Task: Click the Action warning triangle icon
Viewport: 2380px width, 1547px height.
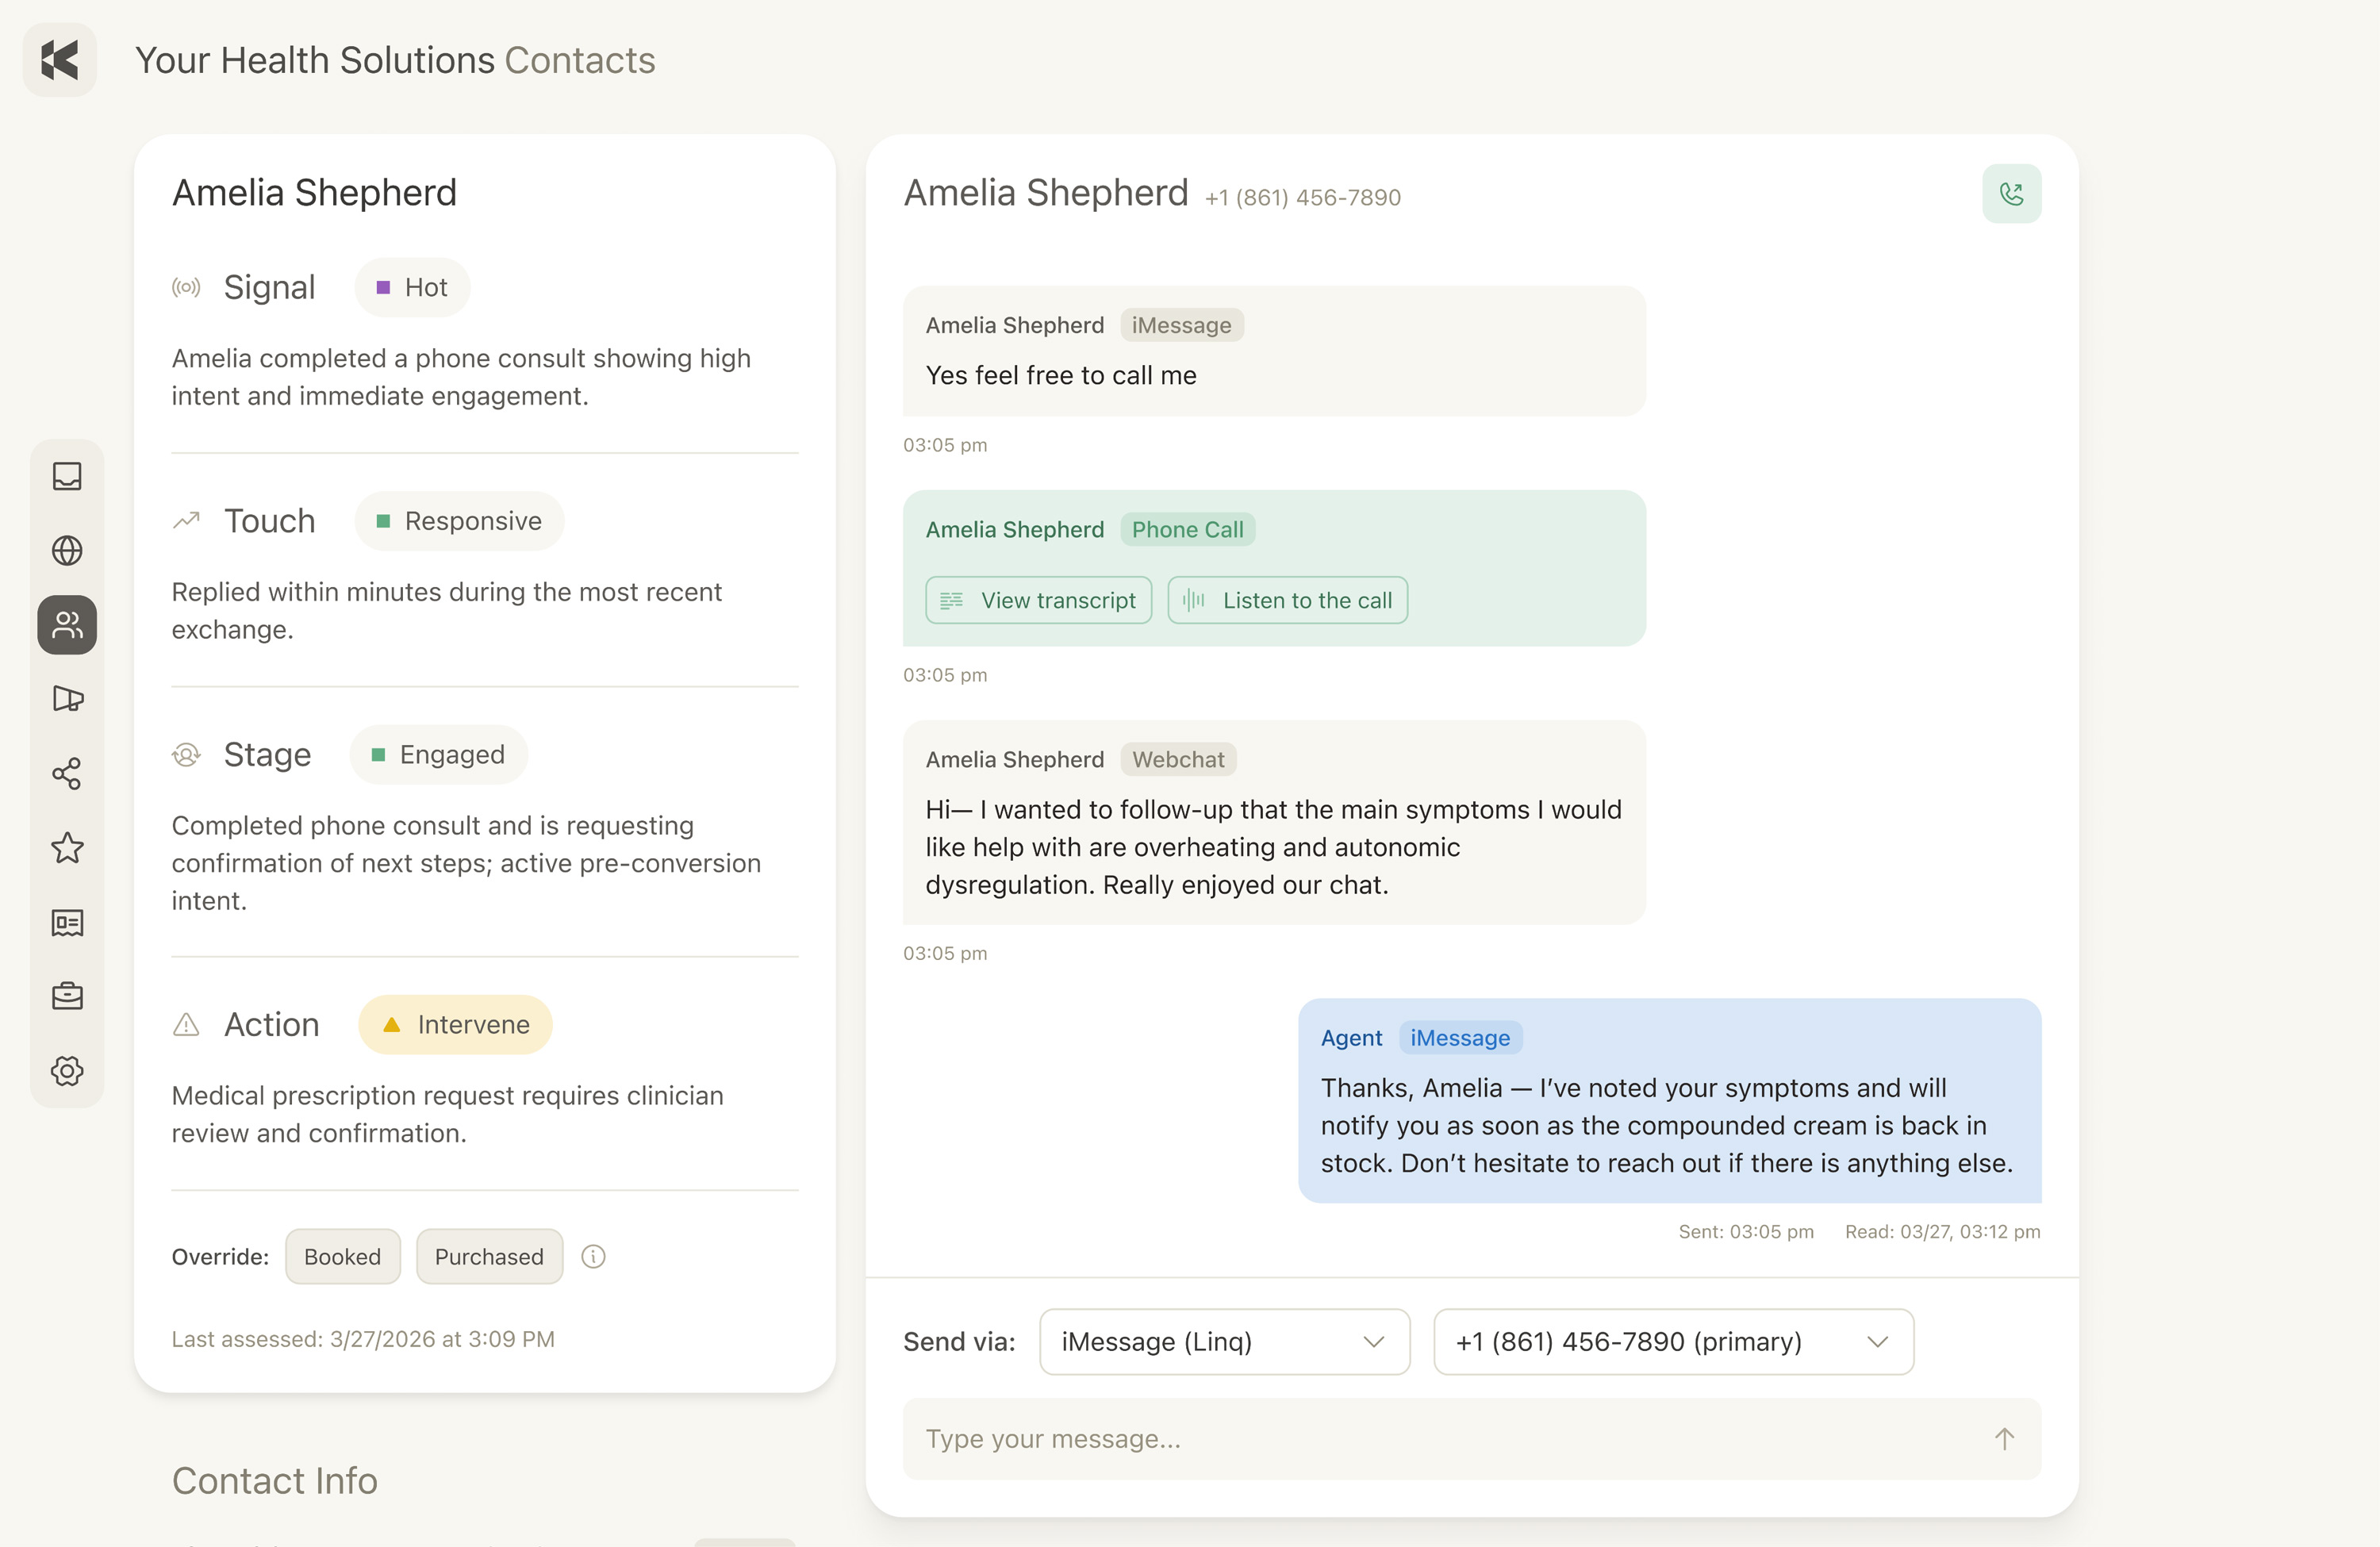Action: click(186, 1025)
